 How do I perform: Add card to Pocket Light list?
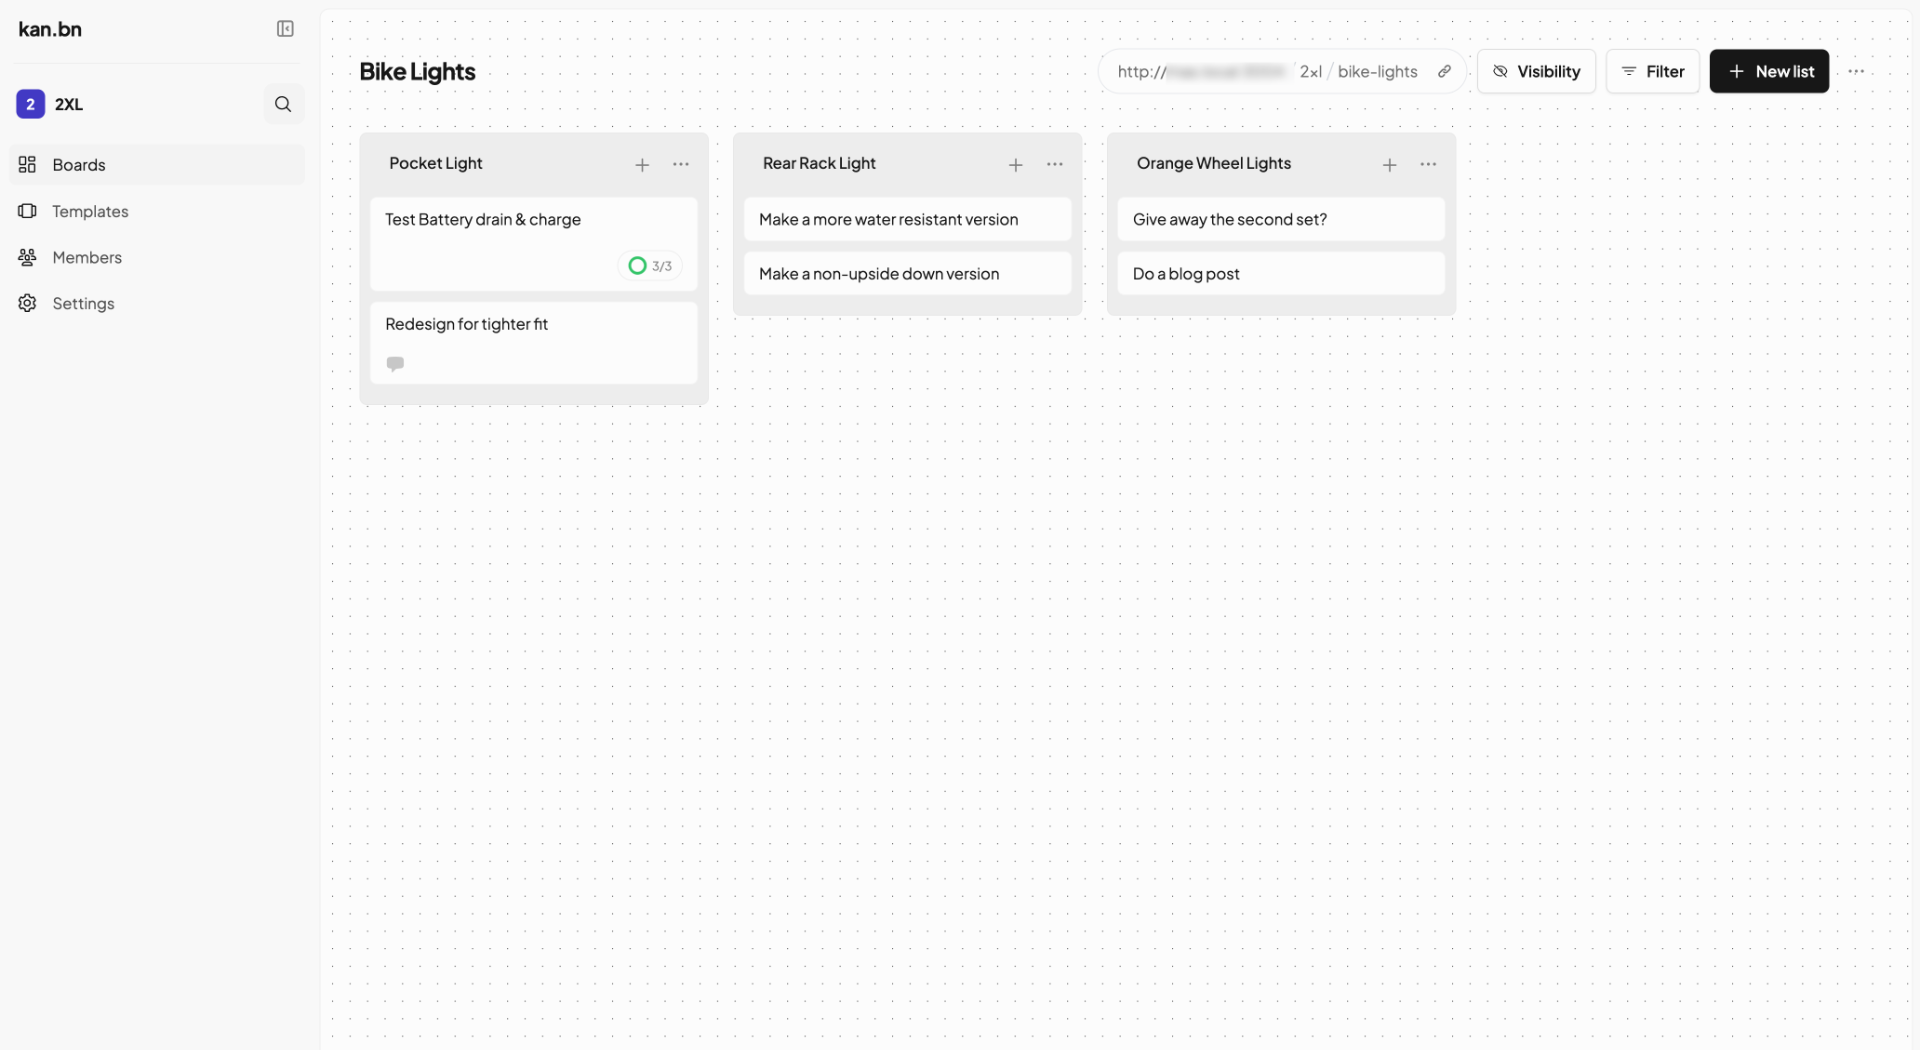click(x=642, y=165)
